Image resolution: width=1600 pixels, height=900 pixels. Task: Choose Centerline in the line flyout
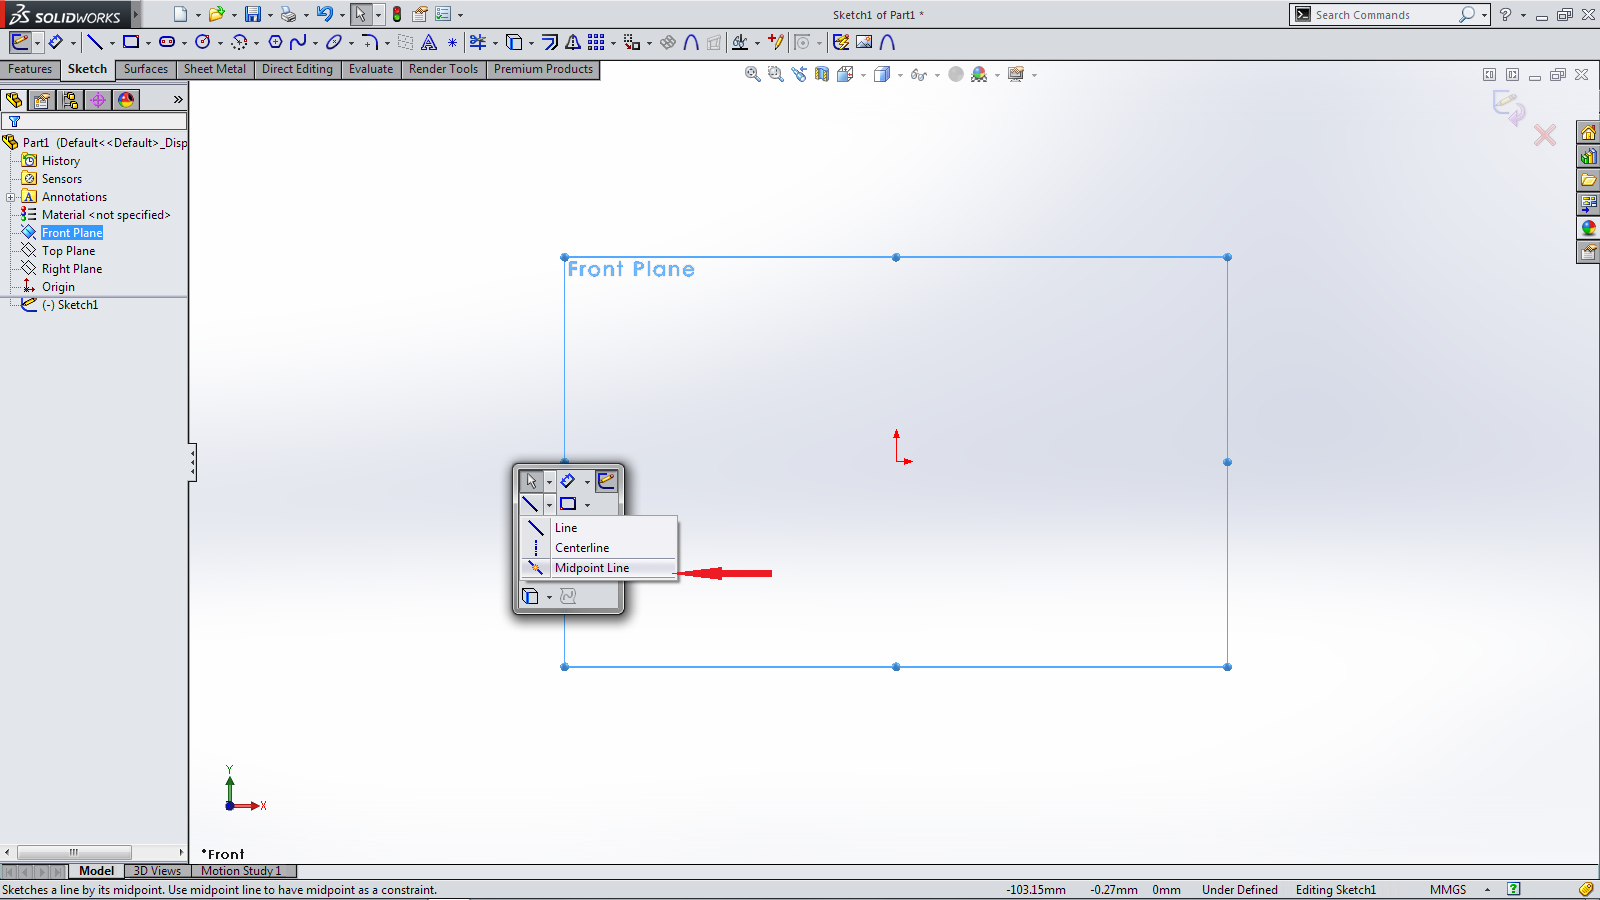click(582, 548)
